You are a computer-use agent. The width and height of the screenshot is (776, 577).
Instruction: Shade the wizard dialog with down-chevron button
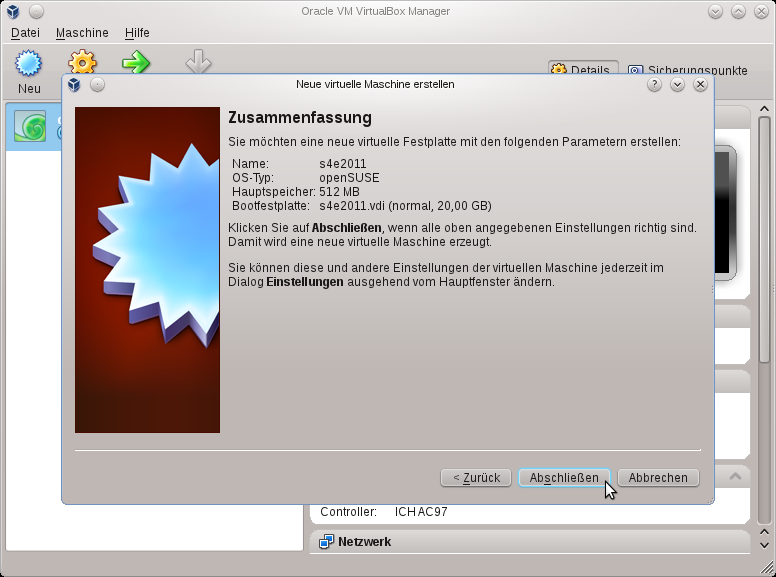point(678,85)
